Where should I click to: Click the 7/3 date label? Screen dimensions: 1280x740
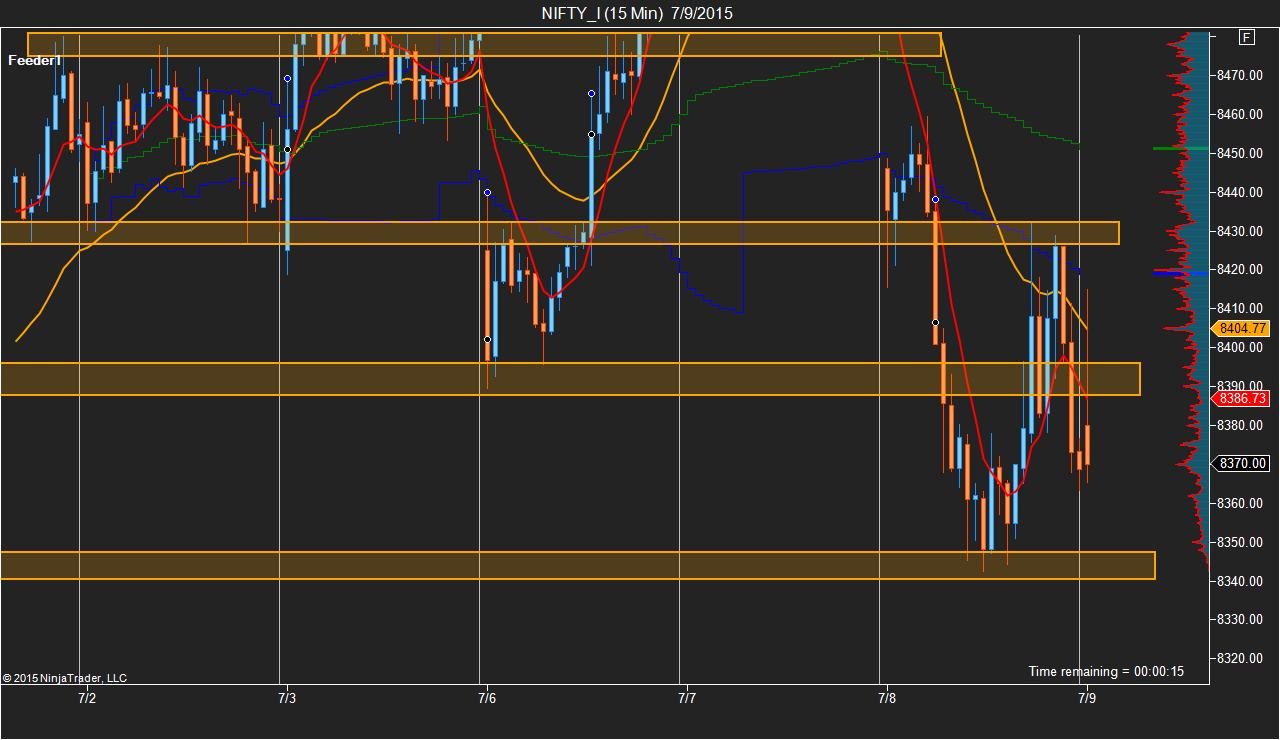point(287,697)
